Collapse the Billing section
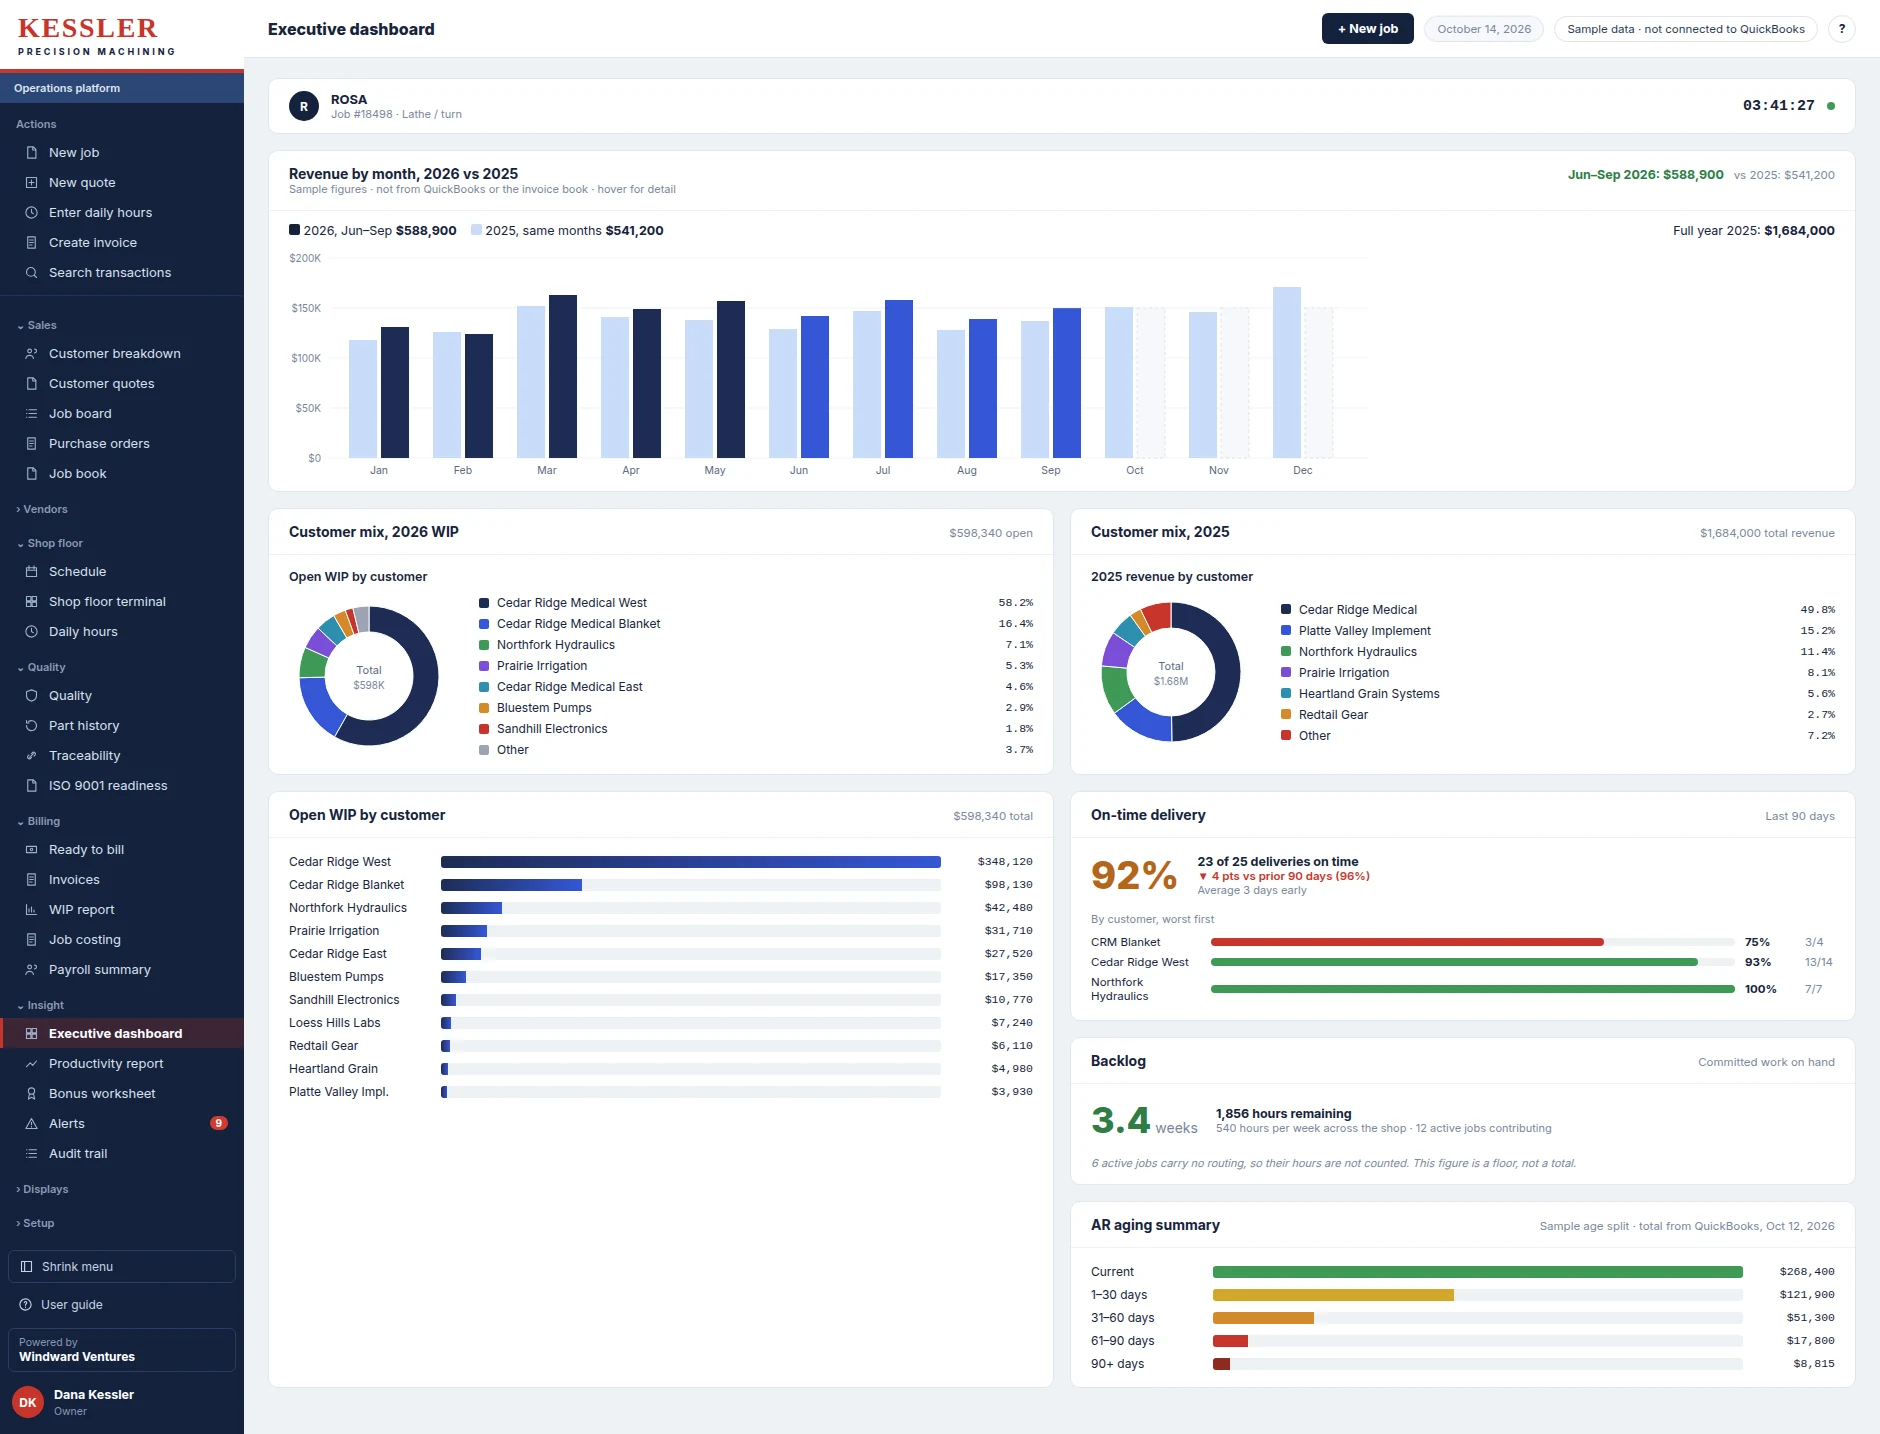The image size is (1880, 1434). [38, 822]
